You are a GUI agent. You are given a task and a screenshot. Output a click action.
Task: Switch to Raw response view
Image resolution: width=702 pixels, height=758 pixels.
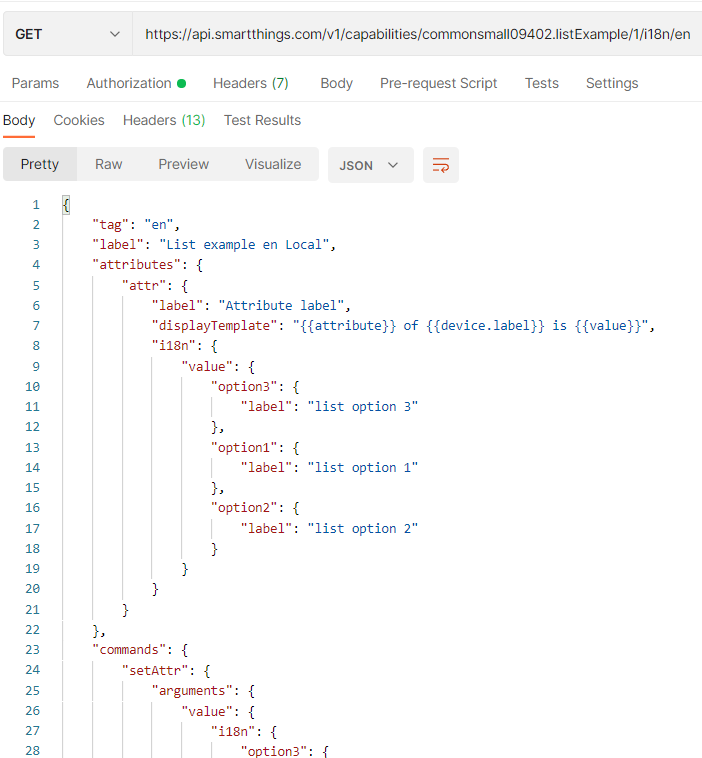(x=109, y=164)
